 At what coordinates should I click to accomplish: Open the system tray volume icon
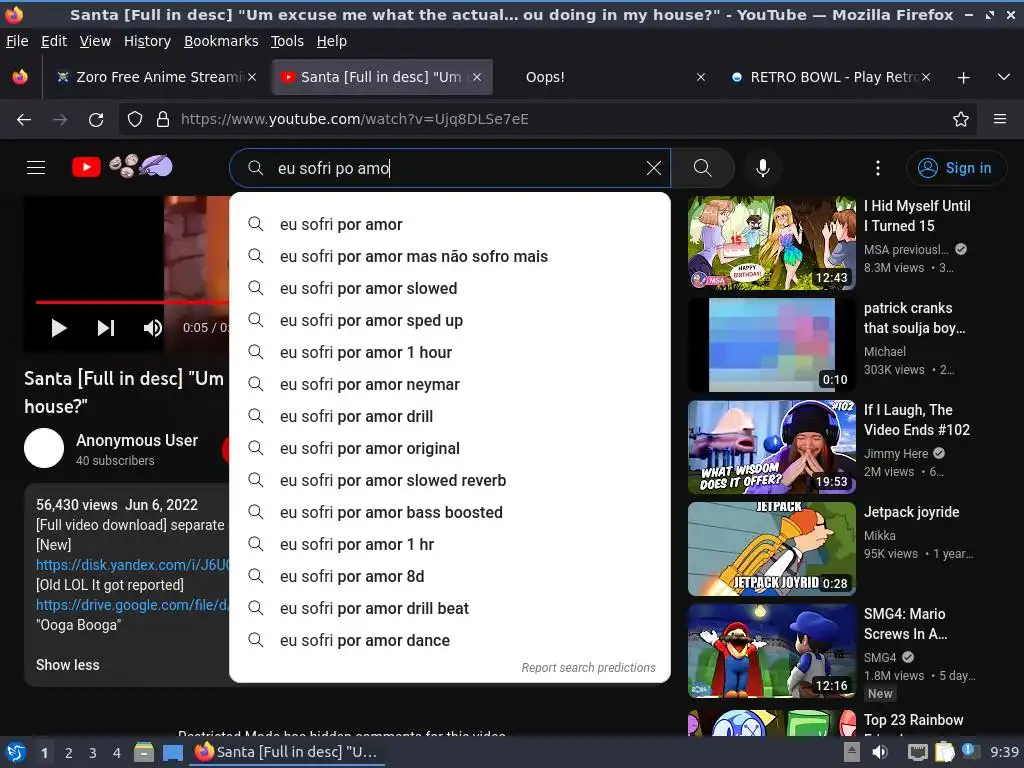click(880, 752)
